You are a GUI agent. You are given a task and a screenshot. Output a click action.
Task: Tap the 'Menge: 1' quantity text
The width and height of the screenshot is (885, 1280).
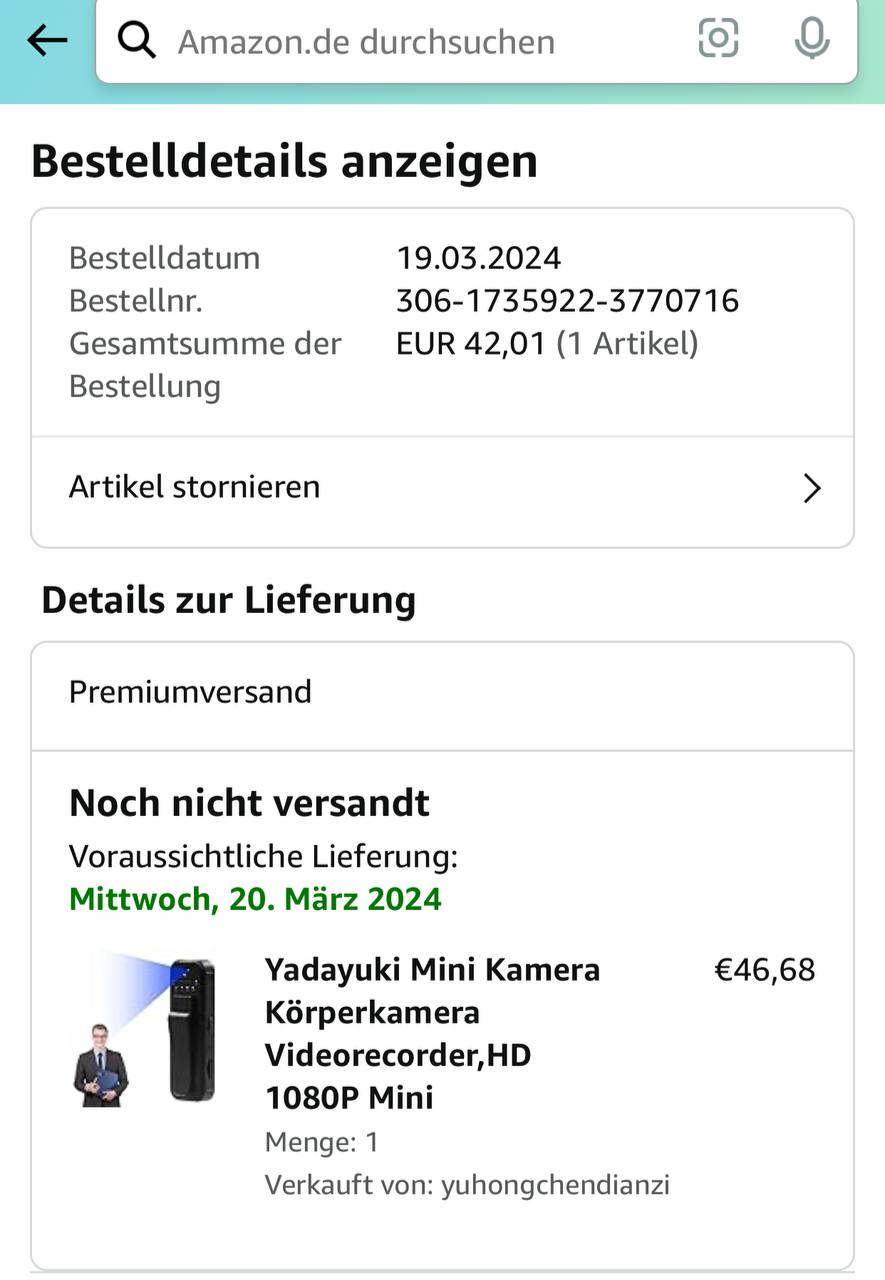coord(321,1141)
